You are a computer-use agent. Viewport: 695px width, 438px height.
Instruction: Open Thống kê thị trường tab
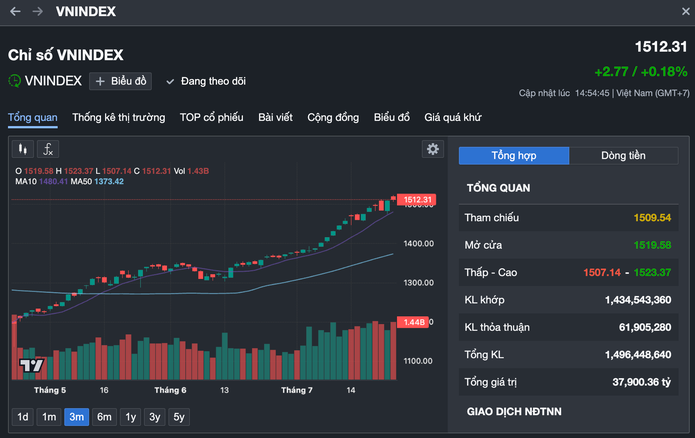tap(119, 117)
